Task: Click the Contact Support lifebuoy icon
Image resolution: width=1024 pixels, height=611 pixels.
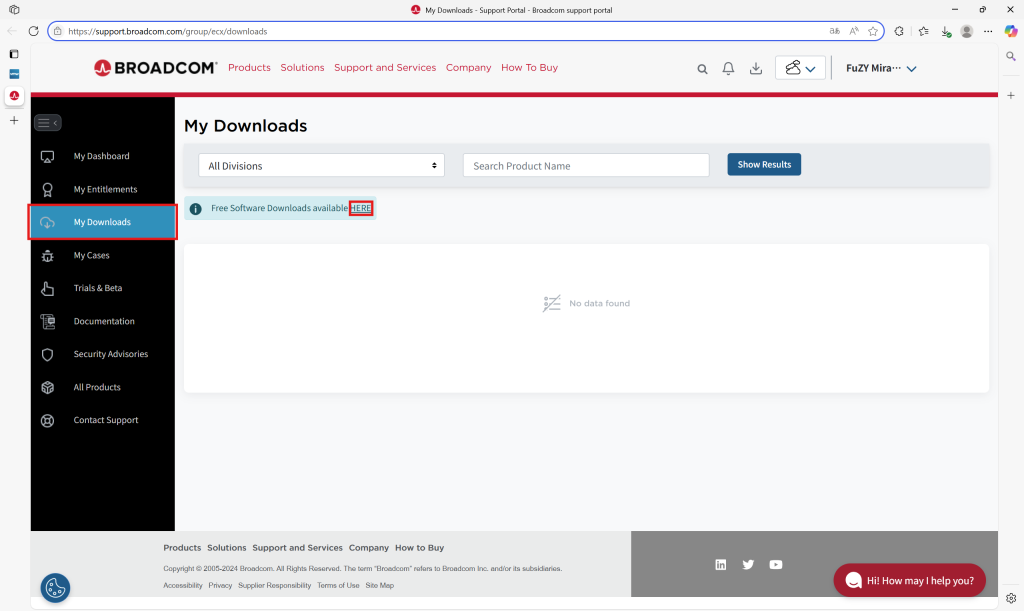Action: pyautogui.click(x=48, y=420)
